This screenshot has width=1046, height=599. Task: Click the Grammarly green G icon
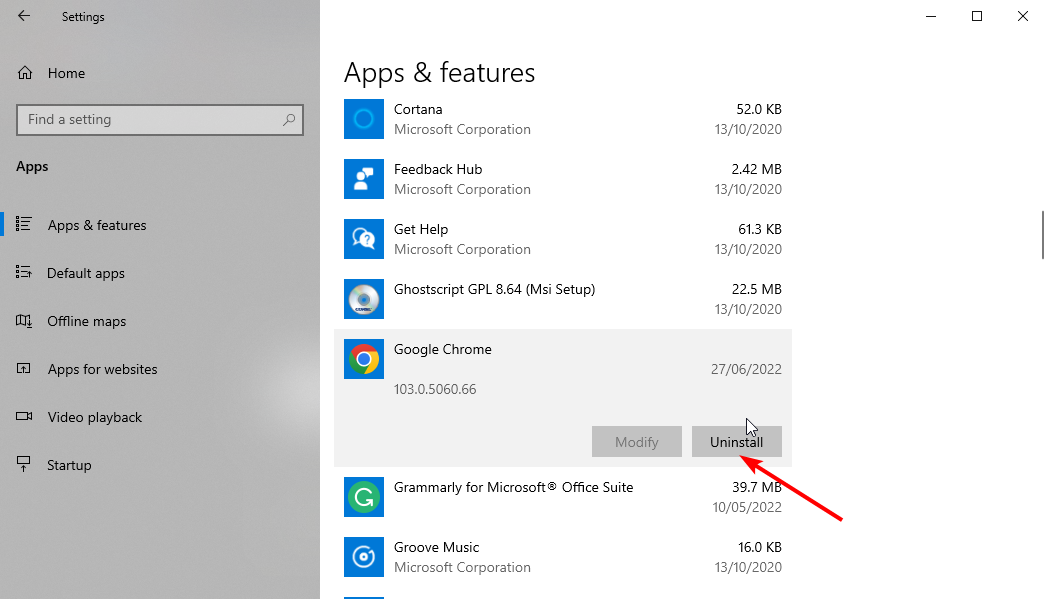coord(364,497)
